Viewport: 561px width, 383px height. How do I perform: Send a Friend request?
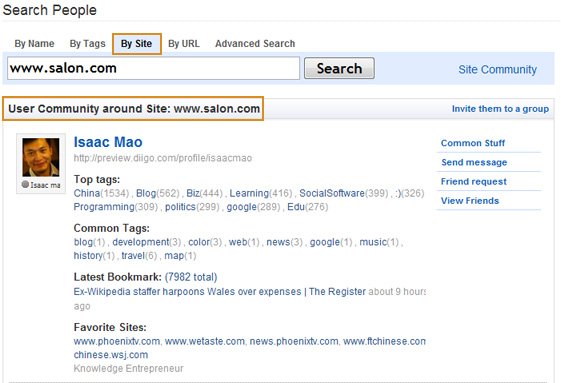474,182
